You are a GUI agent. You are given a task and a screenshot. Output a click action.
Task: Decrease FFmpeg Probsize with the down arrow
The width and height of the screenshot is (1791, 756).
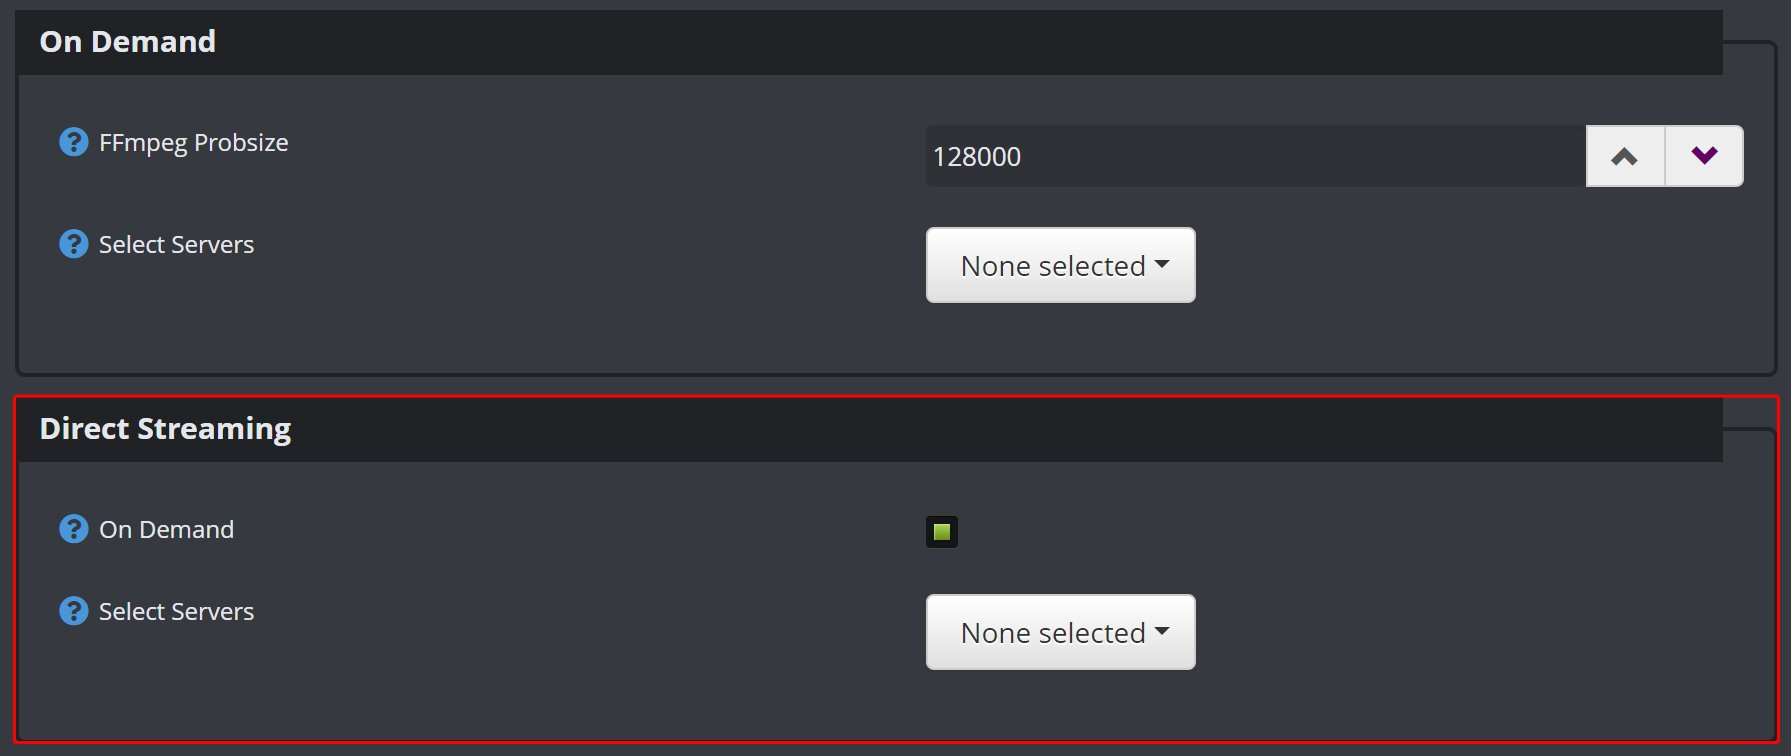(x=1704, y=156)
